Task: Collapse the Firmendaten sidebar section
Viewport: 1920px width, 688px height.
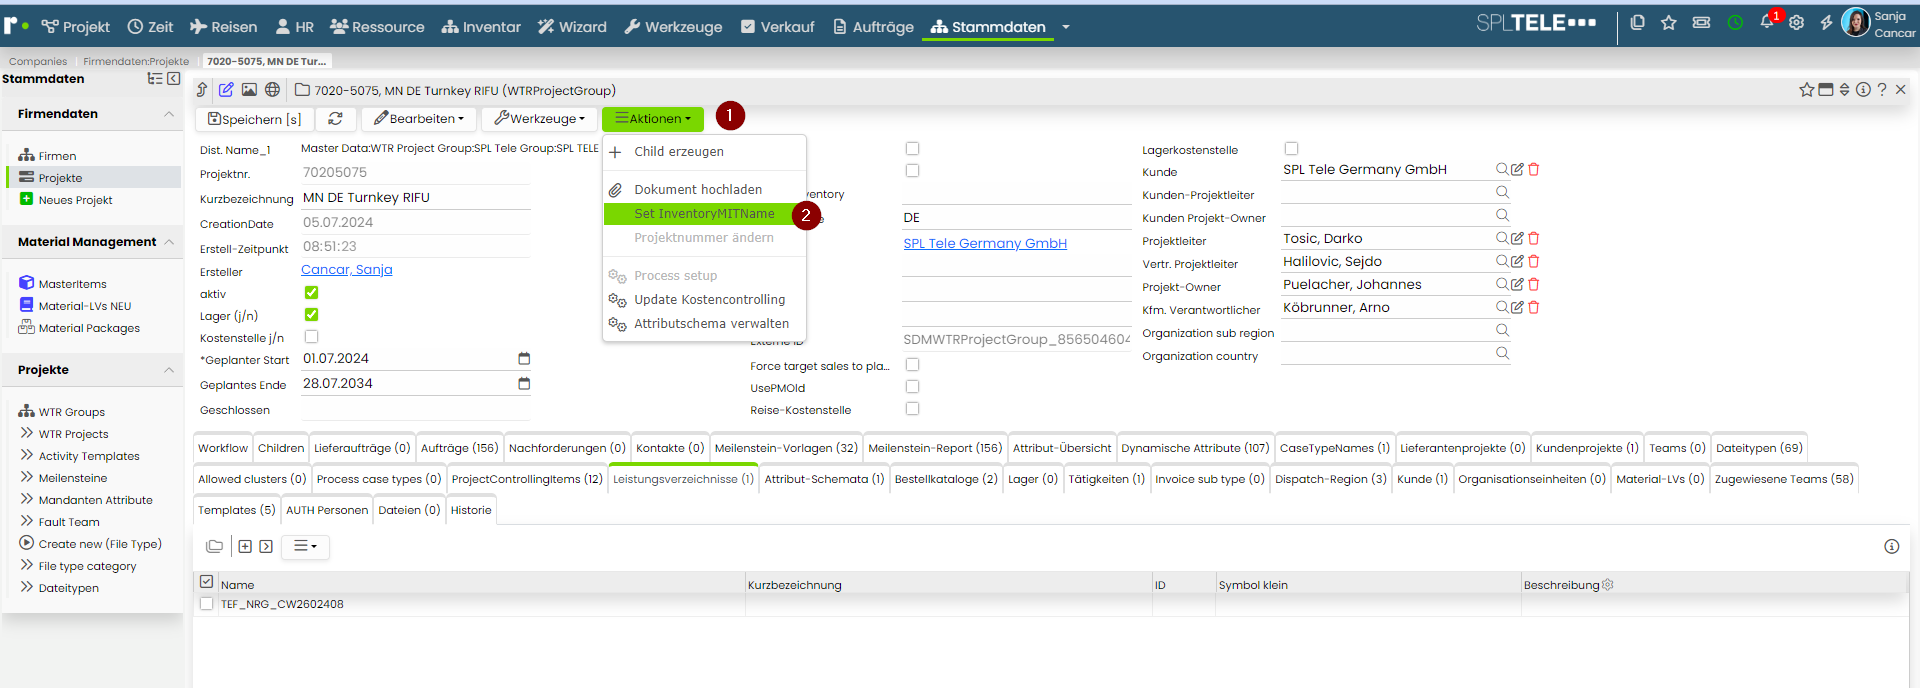Action: click(169, 114)
